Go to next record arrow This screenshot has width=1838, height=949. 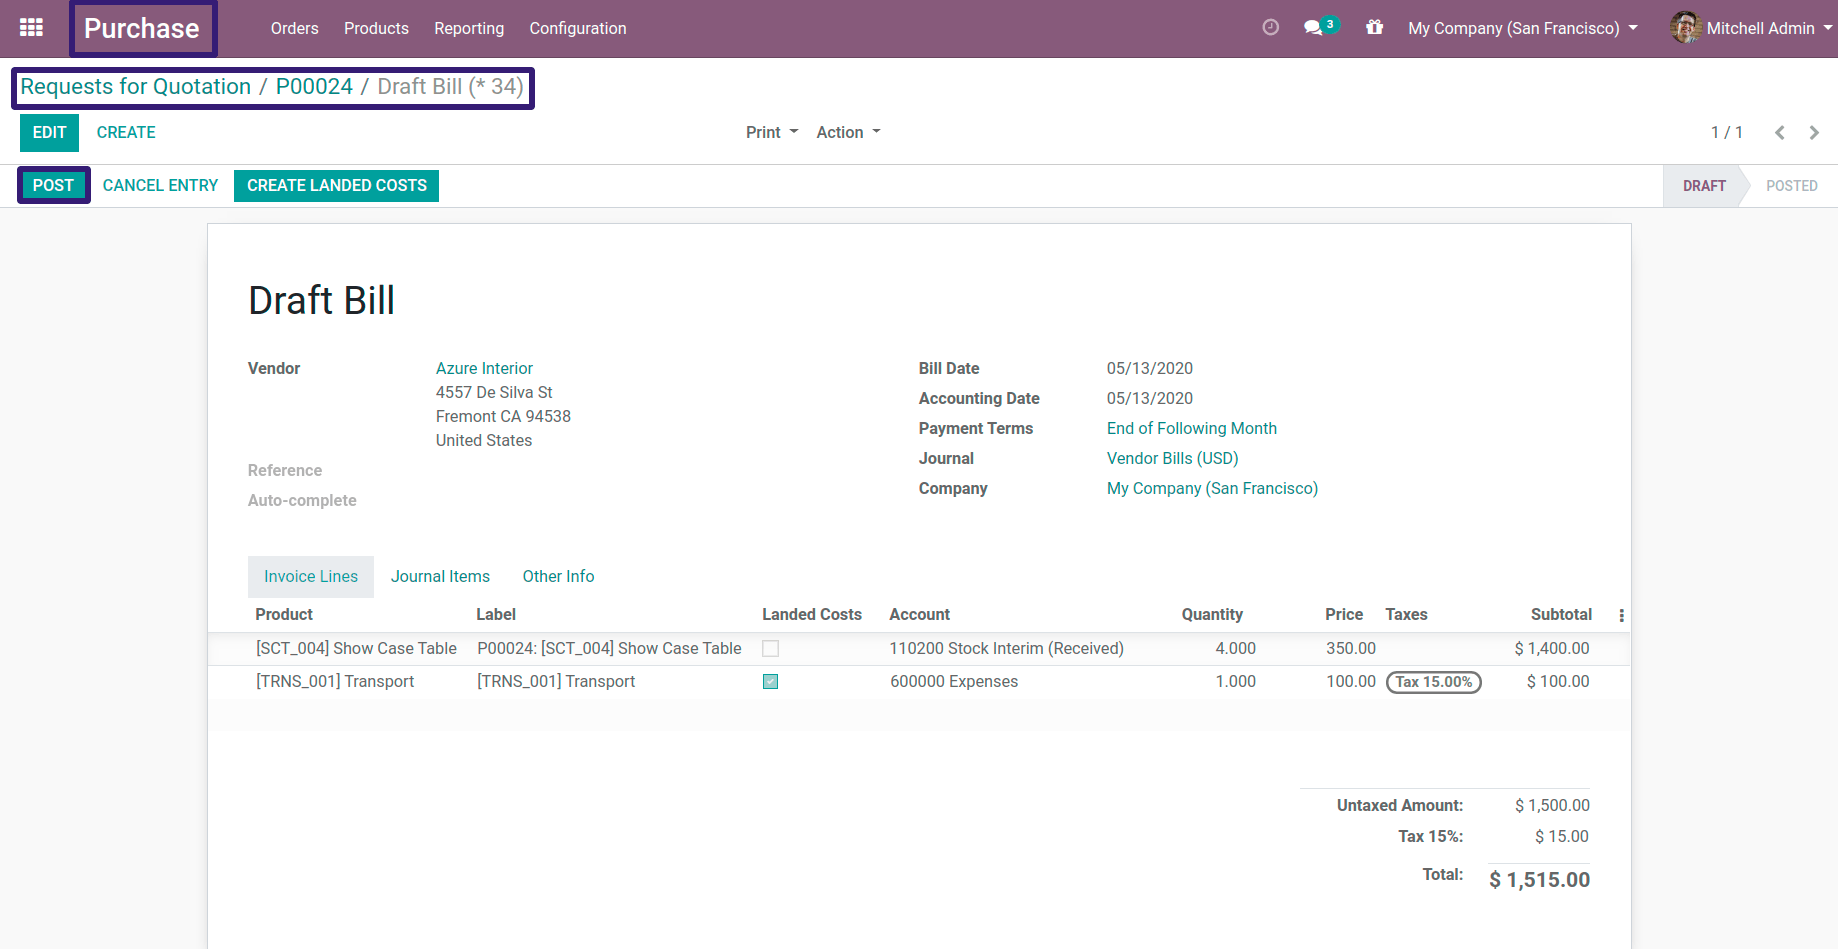[1814, 133]
